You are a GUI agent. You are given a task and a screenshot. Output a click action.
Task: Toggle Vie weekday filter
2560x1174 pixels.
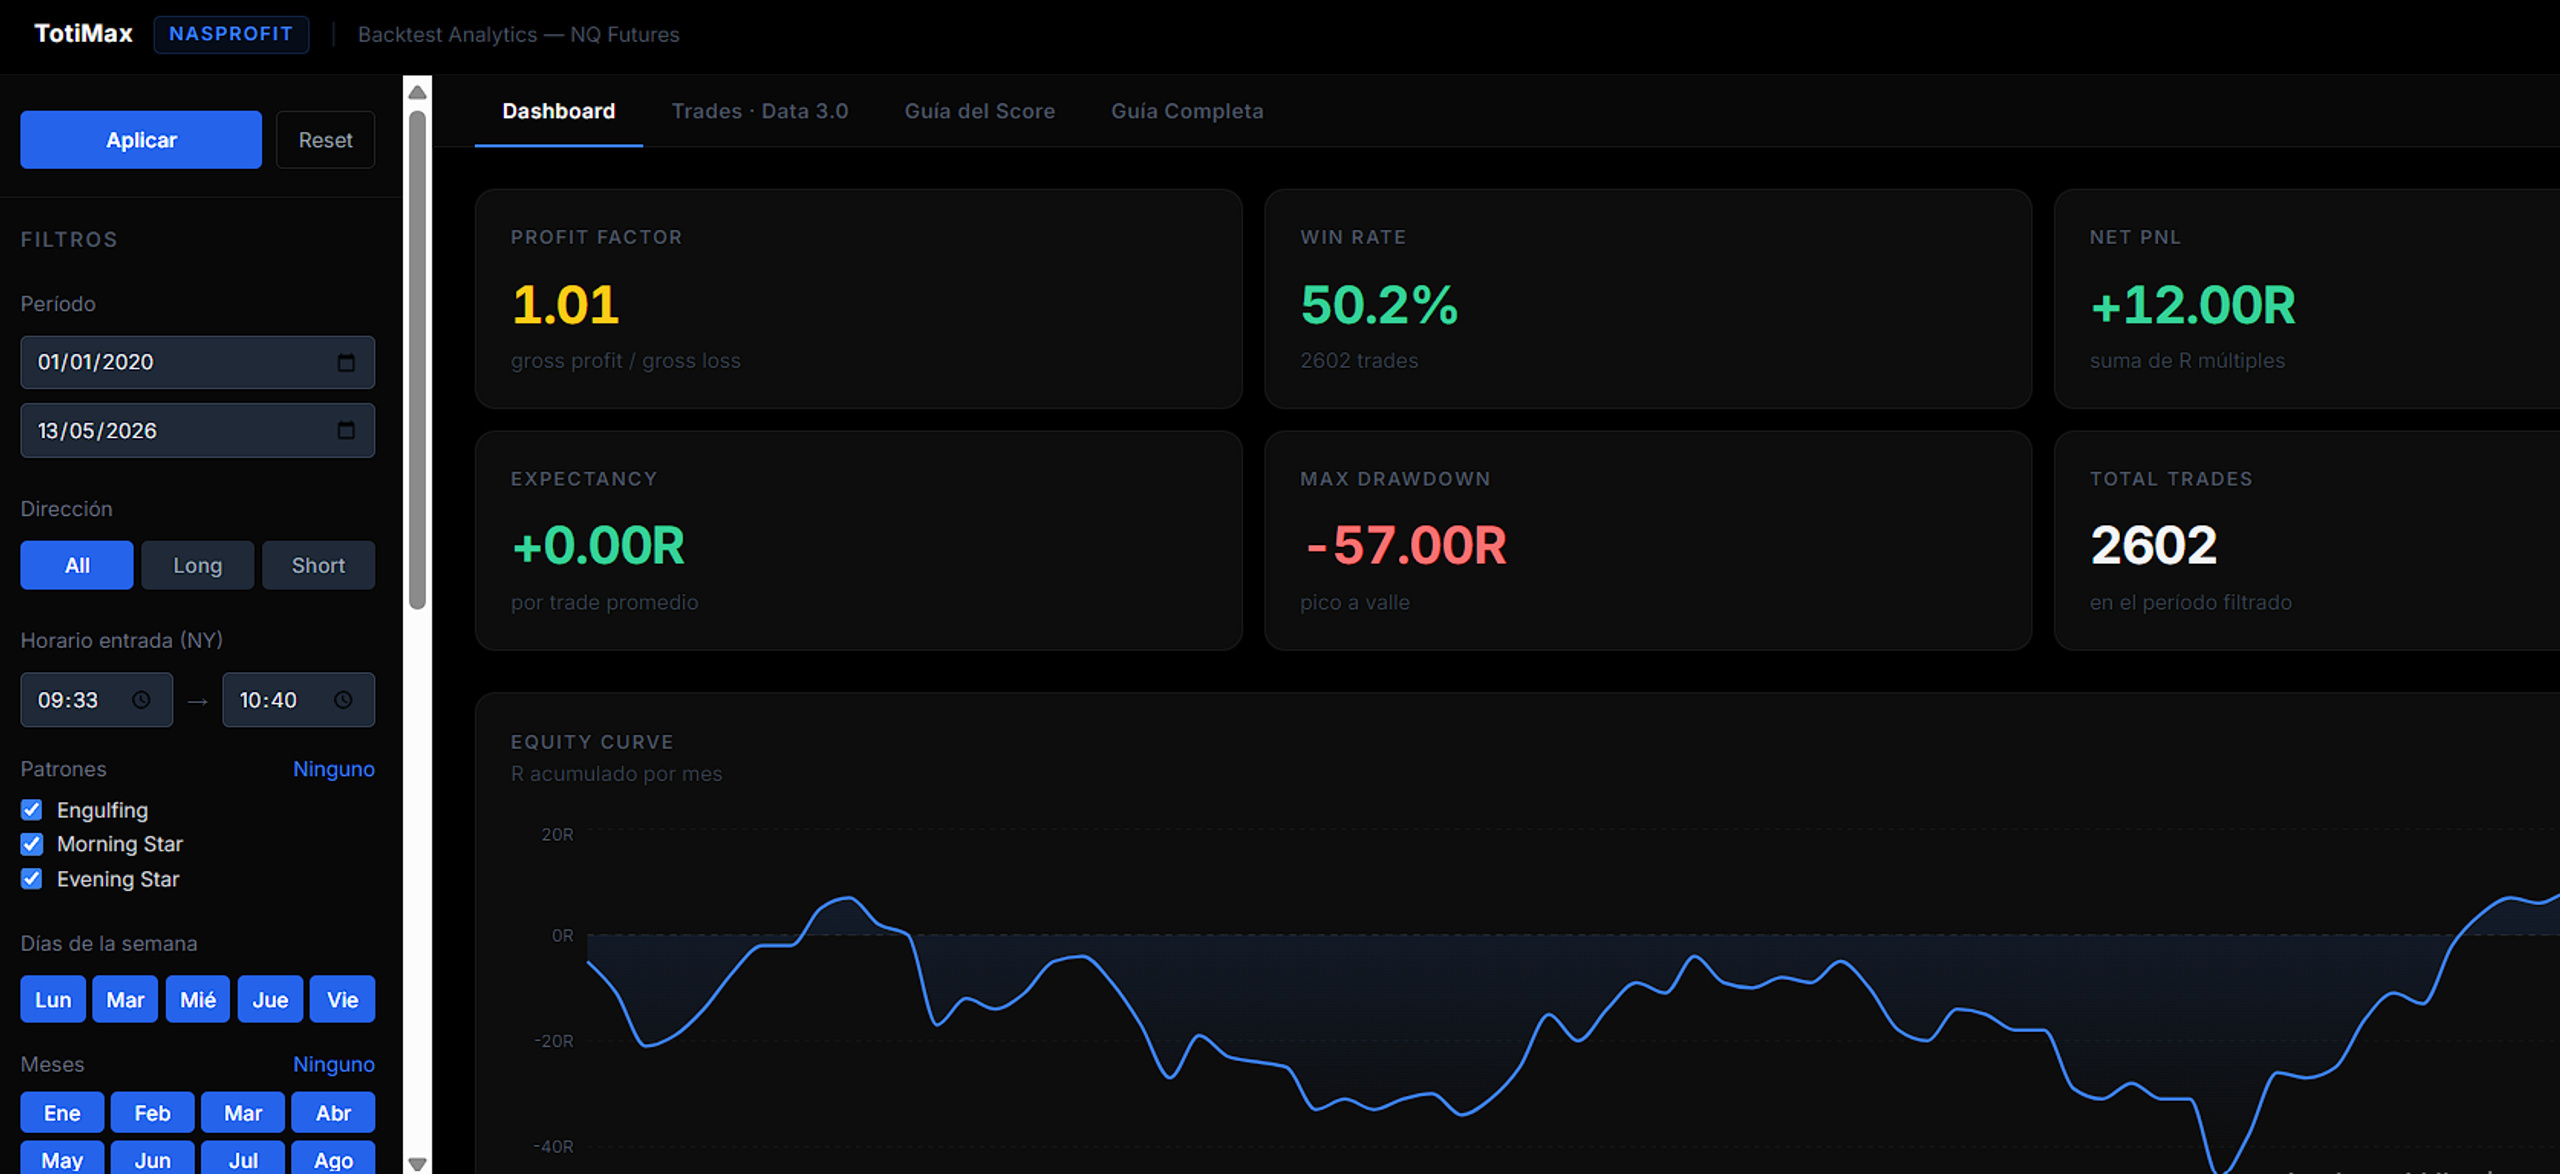click(x=342, y=999)
